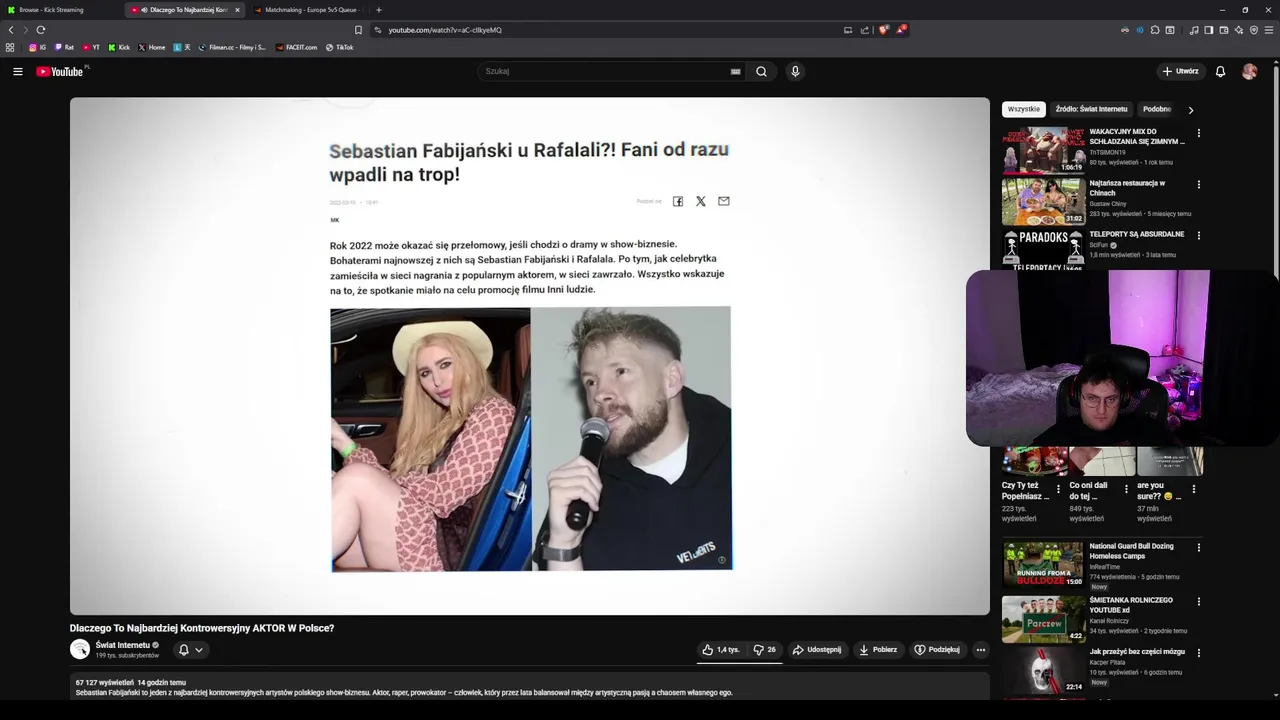Image resolution: width=1280 pixels, height=720 pixels.
Task: Click the search magnifier button
Action: tap(761, 71)
